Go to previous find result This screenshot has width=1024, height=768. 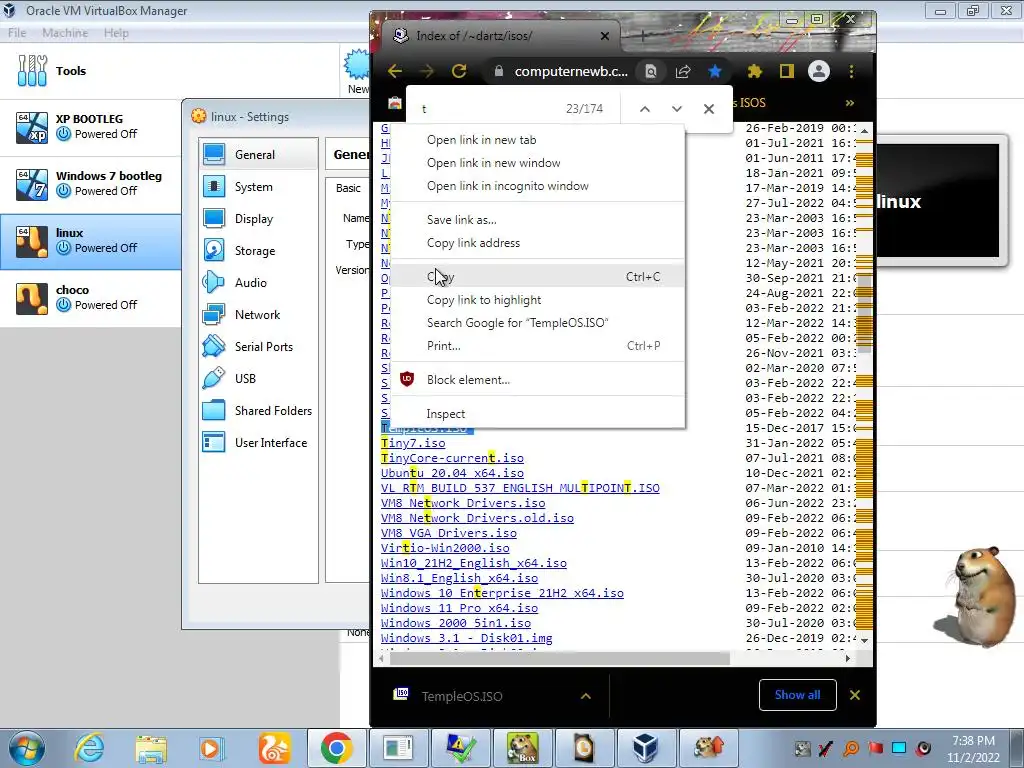(x=645, y=109)
